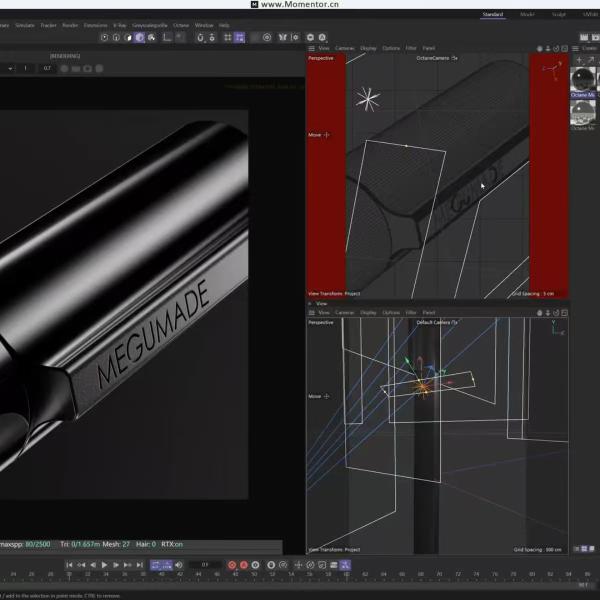600x600 pixels.
Task: Open the Display menu of upper viewport
Action: point(368,48)
